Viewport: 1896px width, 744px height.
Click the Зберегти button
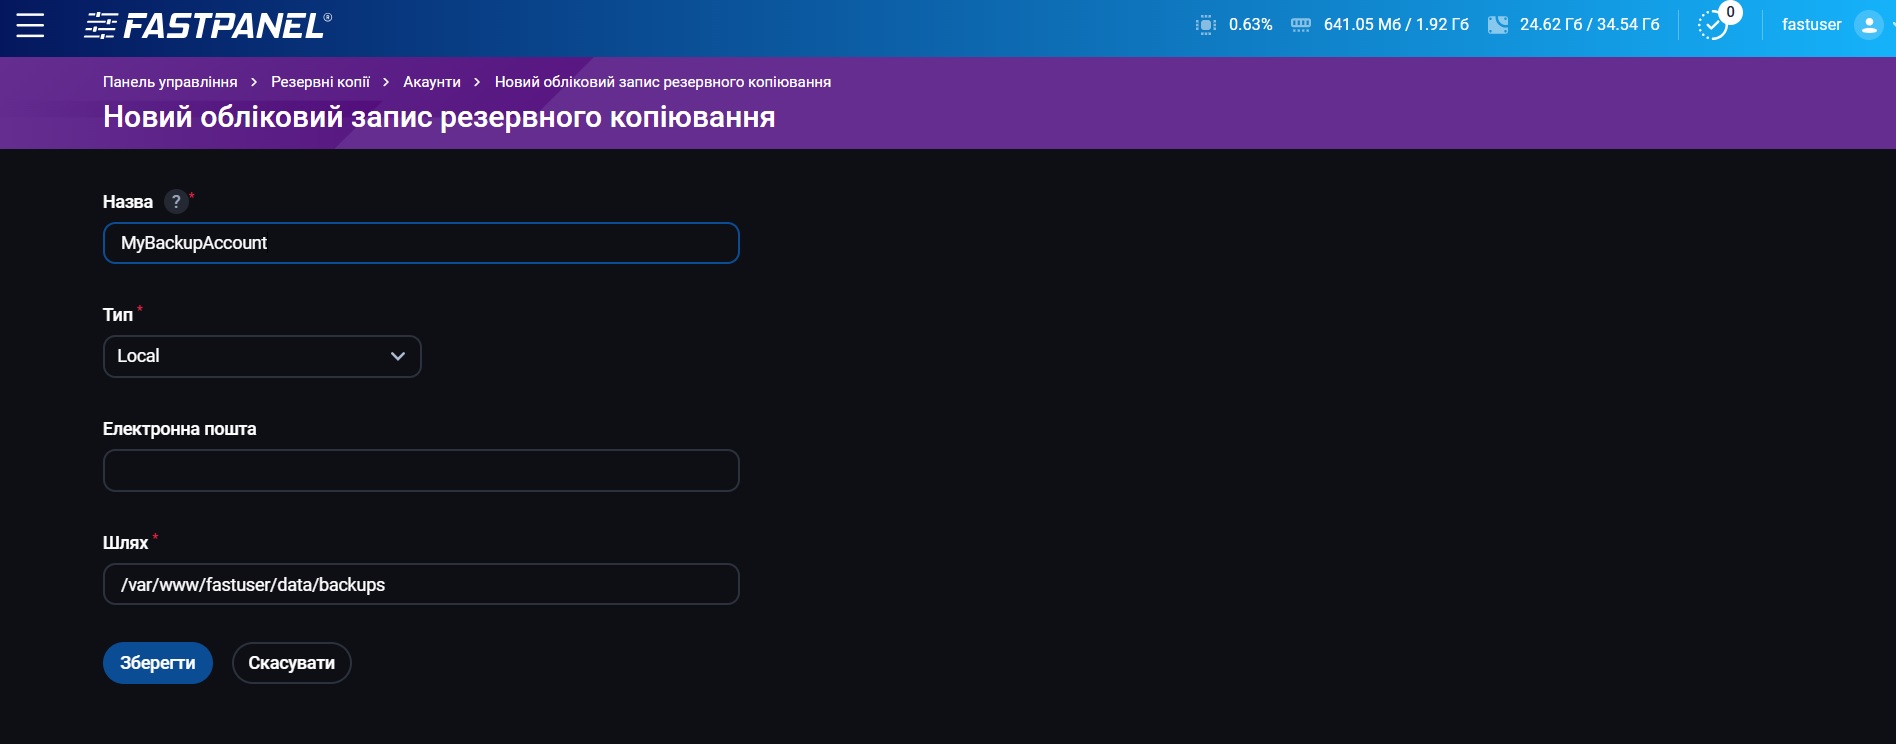(x=158, y=663)
